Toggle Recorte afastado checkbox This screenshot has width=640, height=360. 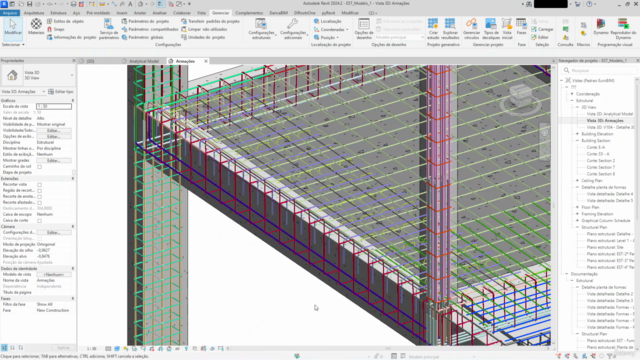(x=40, y=202)
